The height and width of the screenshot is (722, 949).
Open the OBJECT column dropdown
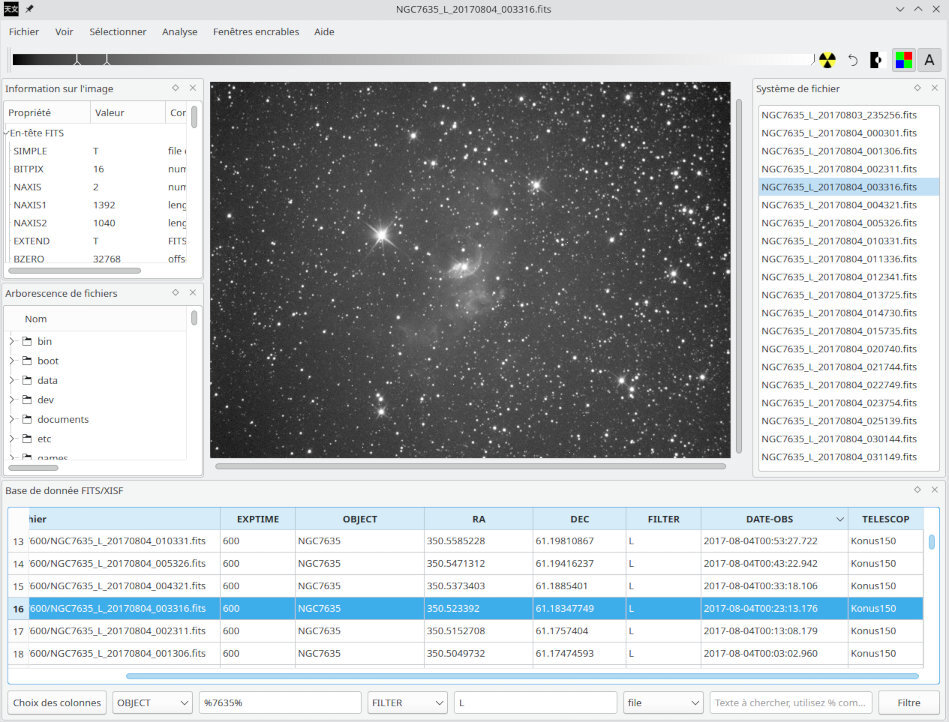(x=152, y=703)
